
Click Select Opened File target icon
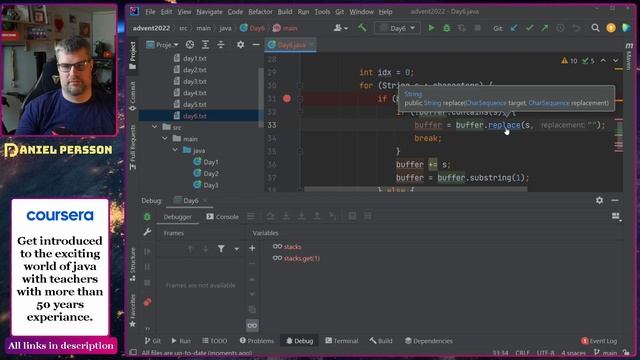click(190, 44)
